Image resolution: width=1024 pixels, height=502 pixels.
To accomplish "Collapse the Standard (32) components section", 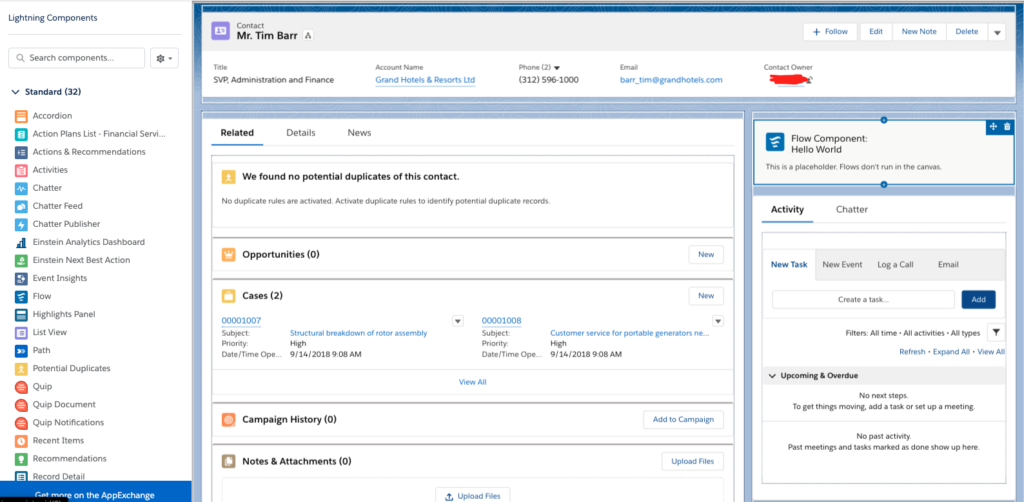I will pyautogui.click(x=16, y=92).
